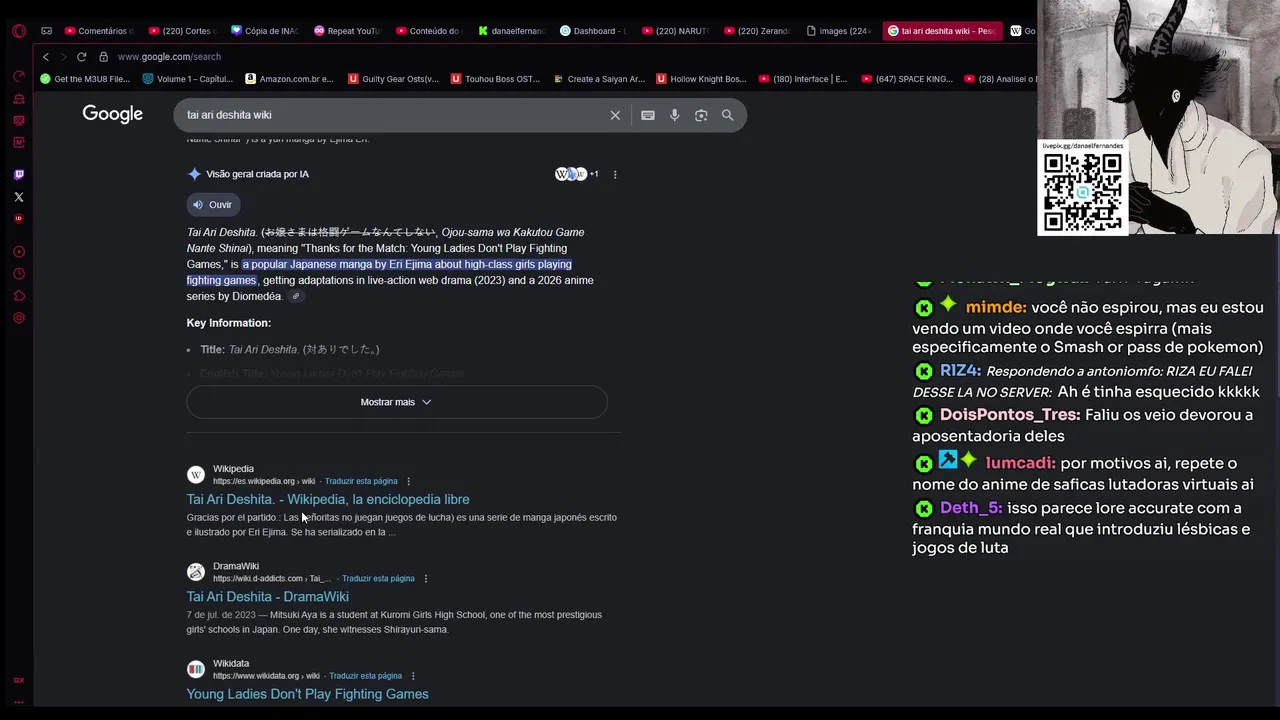
Task: Switch to the Cópia de INAC tab
Action: 265,31
